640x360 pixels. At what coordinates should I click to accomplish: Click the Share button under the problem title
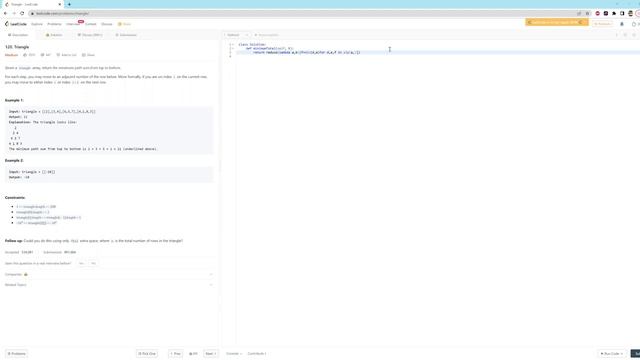tap(88, 55)
